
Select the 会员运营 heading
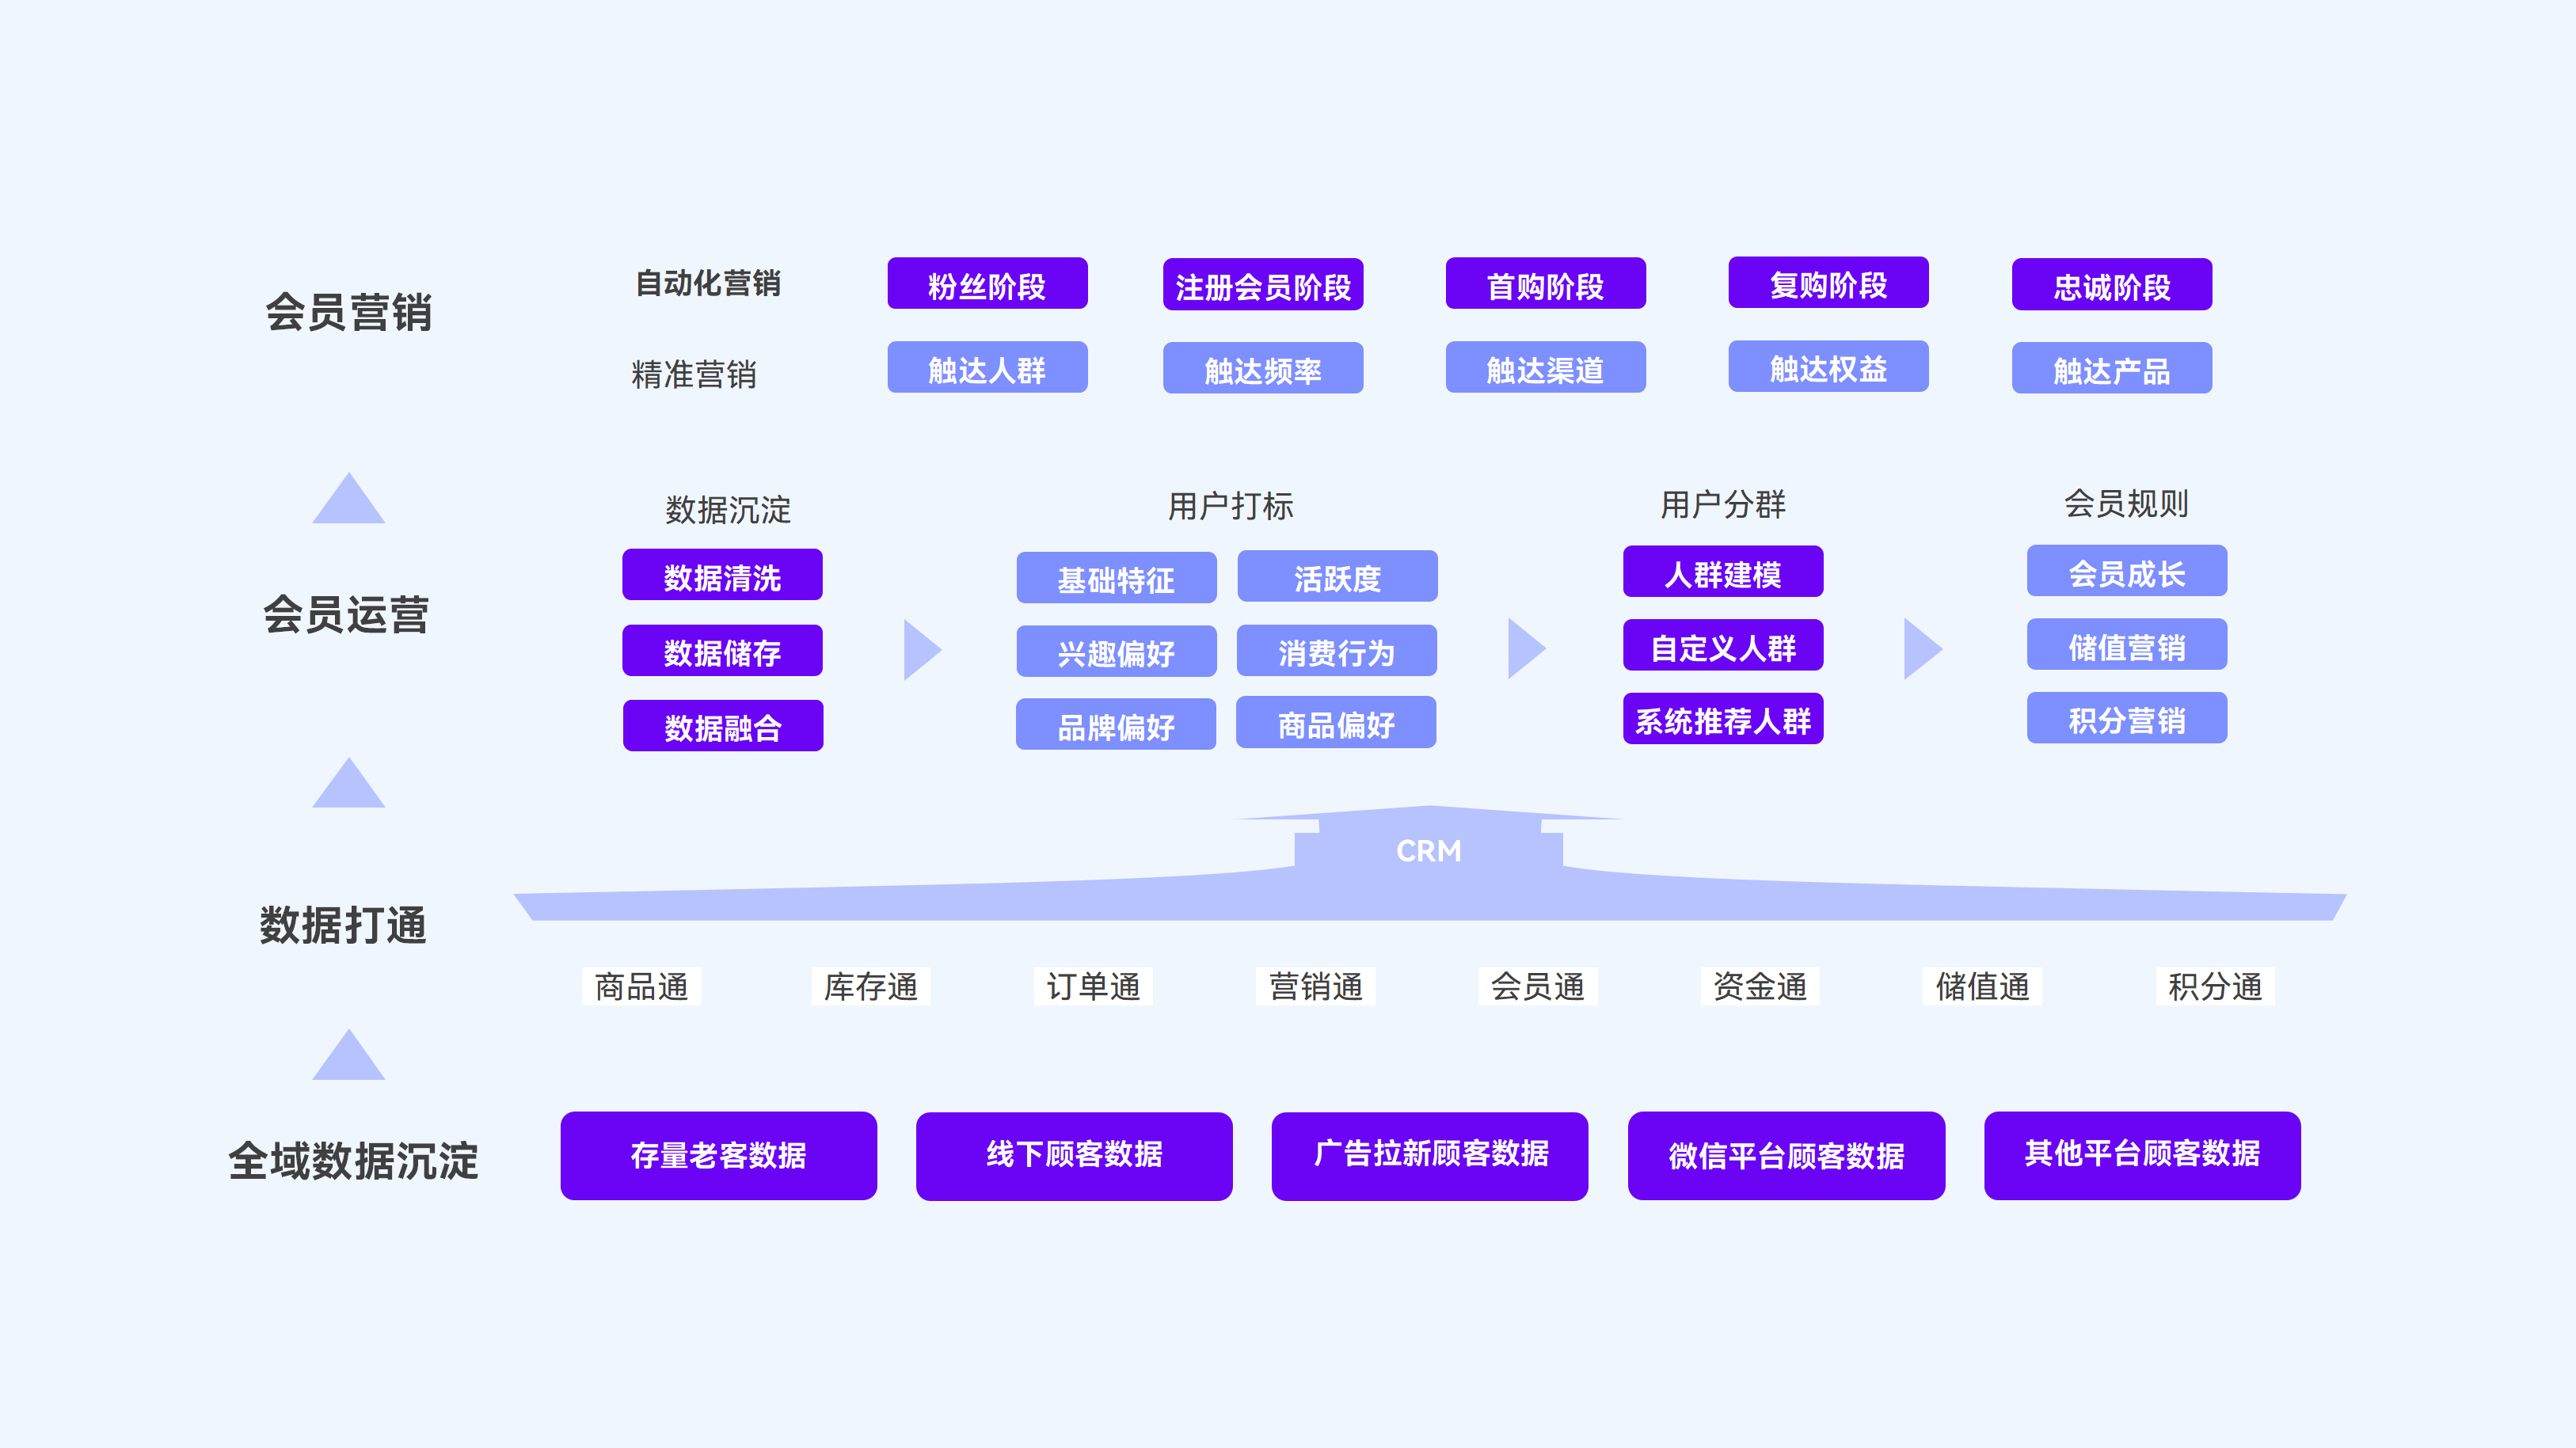pos(346,614)
